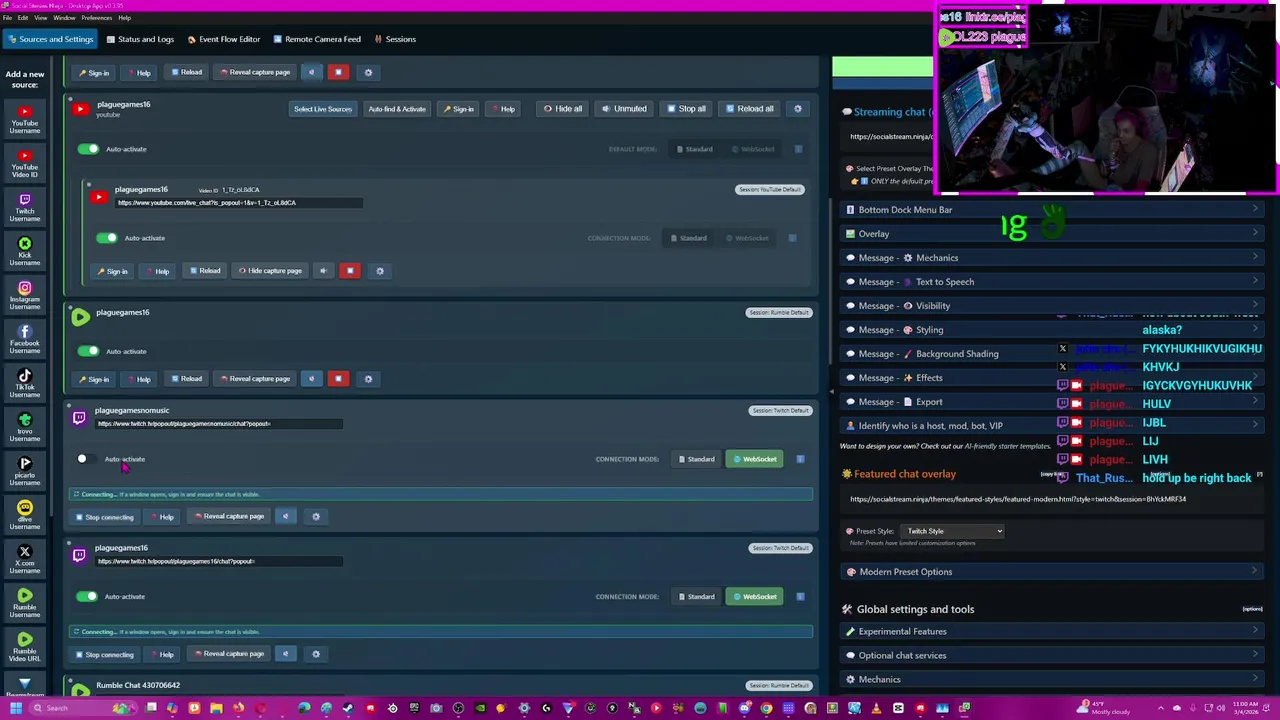1280x720 pixels.
Task: Open settings gear for plaguegames16 YouTube group
Action: pyautogui.click(x=798, y=109)
